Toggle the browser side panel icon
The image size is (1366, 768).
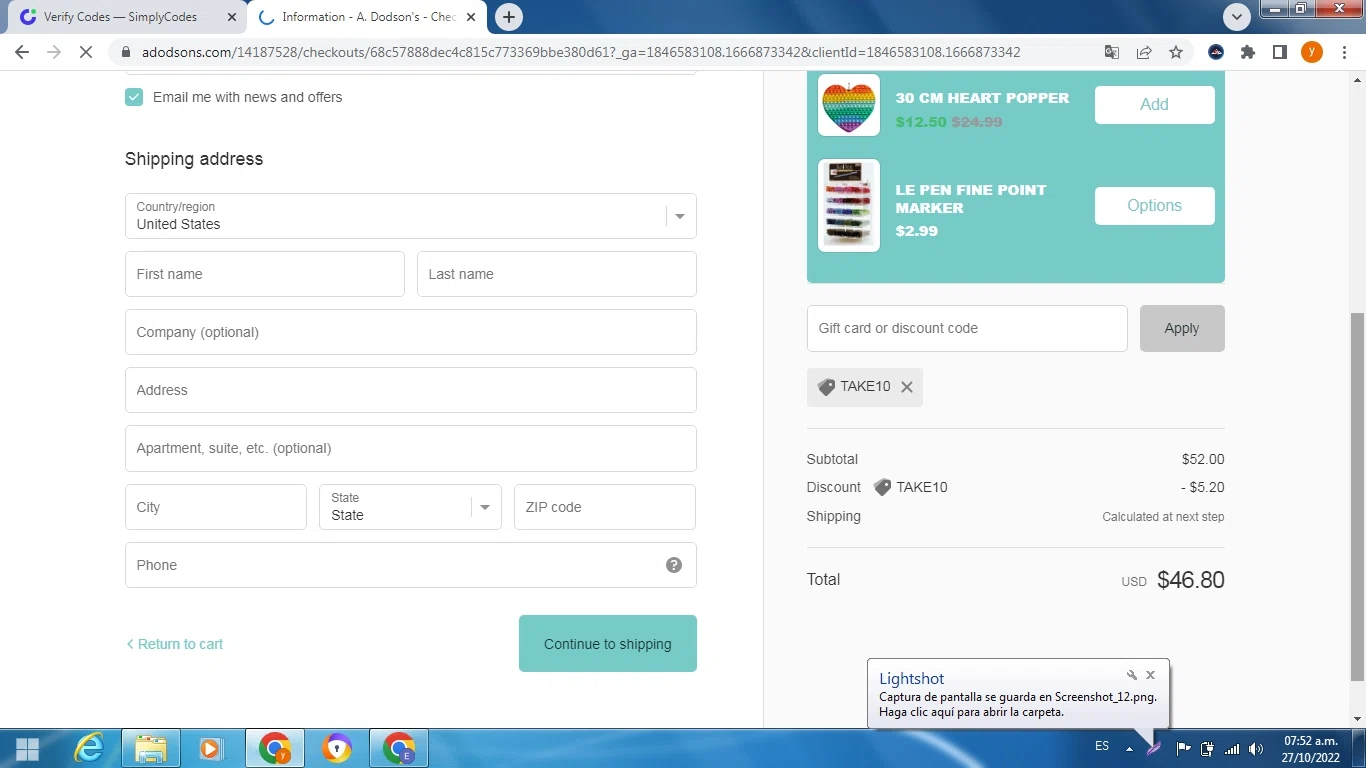pos(1279,52)
